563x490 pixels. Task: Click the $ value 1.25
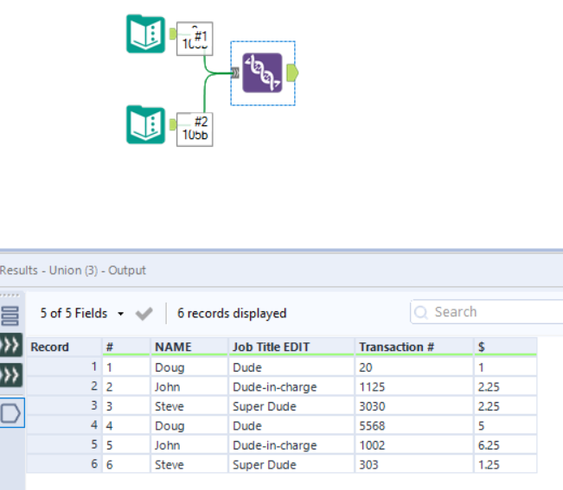[x=505, y=465]
